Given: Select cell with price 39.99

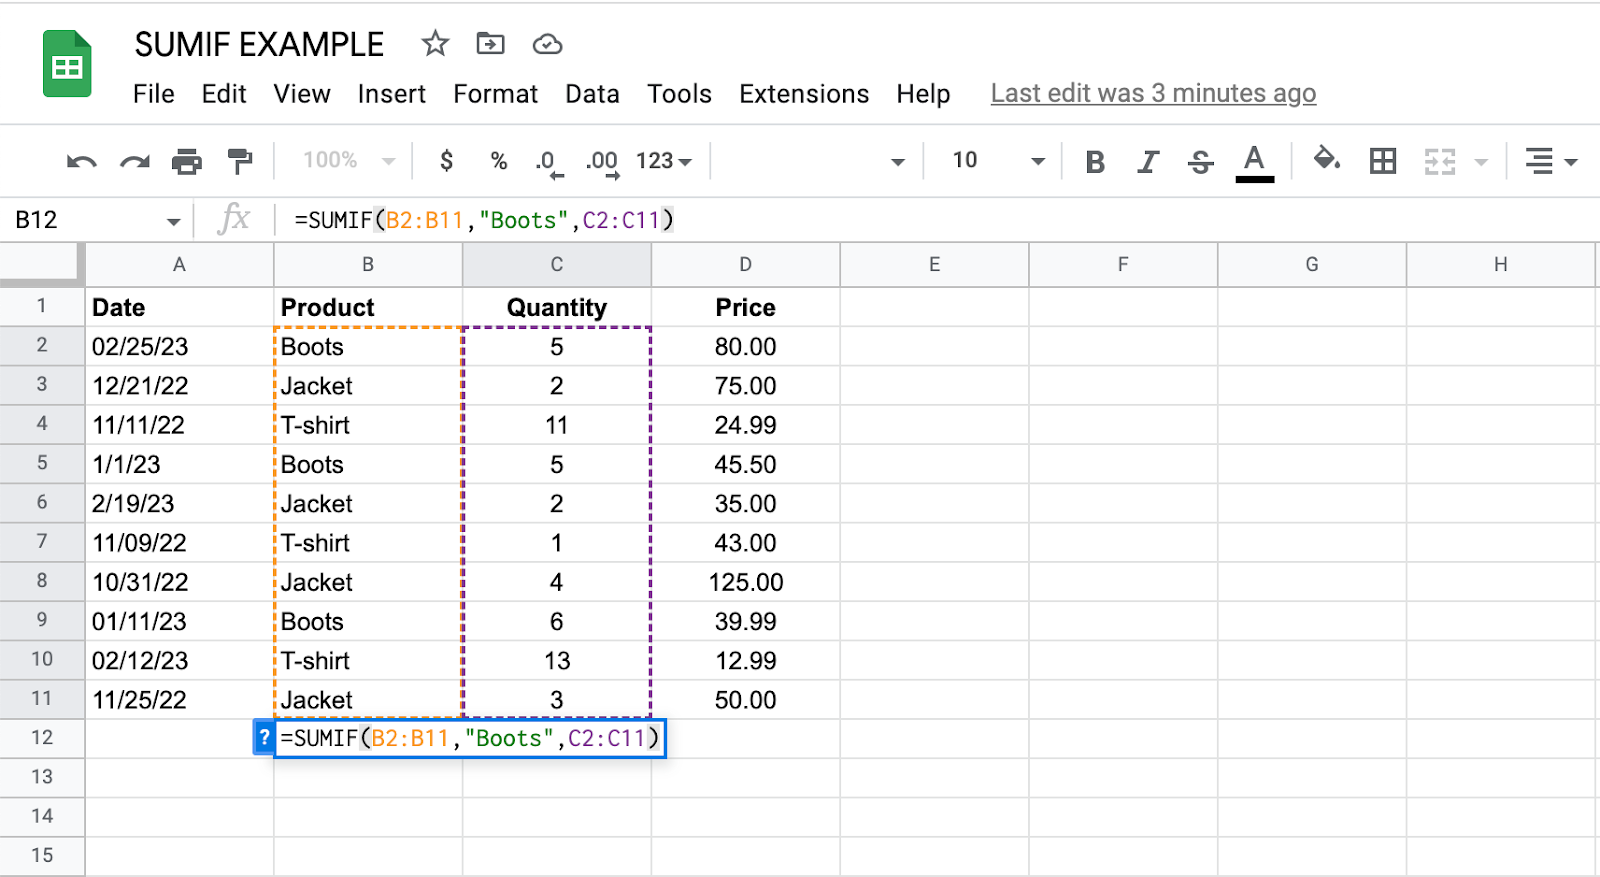Looking at the screenshot, I should (x=746, y=621).
